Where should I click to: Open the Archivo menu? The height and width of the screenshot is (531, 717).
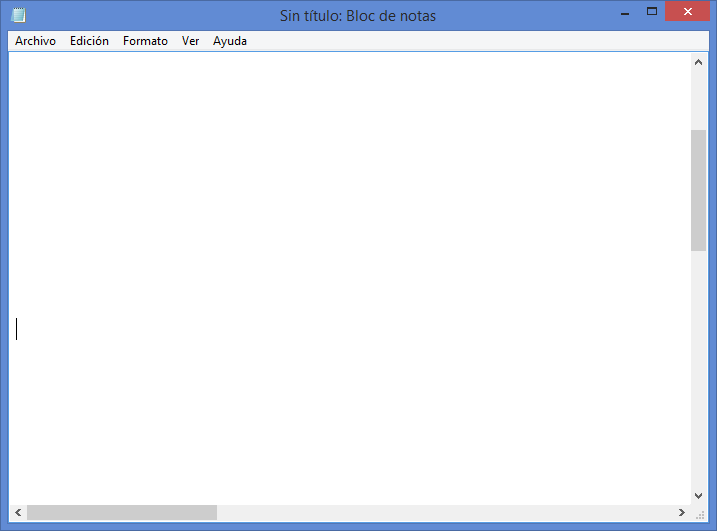pyautogui.click(x=35, y=41)
